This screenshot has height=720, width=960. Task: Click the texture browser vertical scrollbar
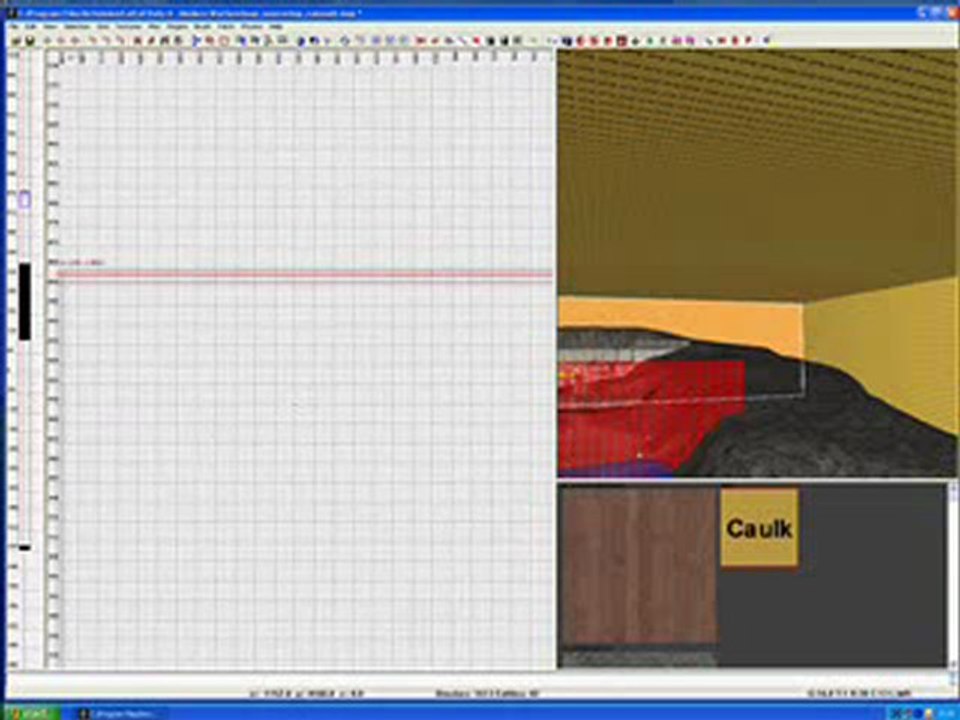[x=953, y=576]
